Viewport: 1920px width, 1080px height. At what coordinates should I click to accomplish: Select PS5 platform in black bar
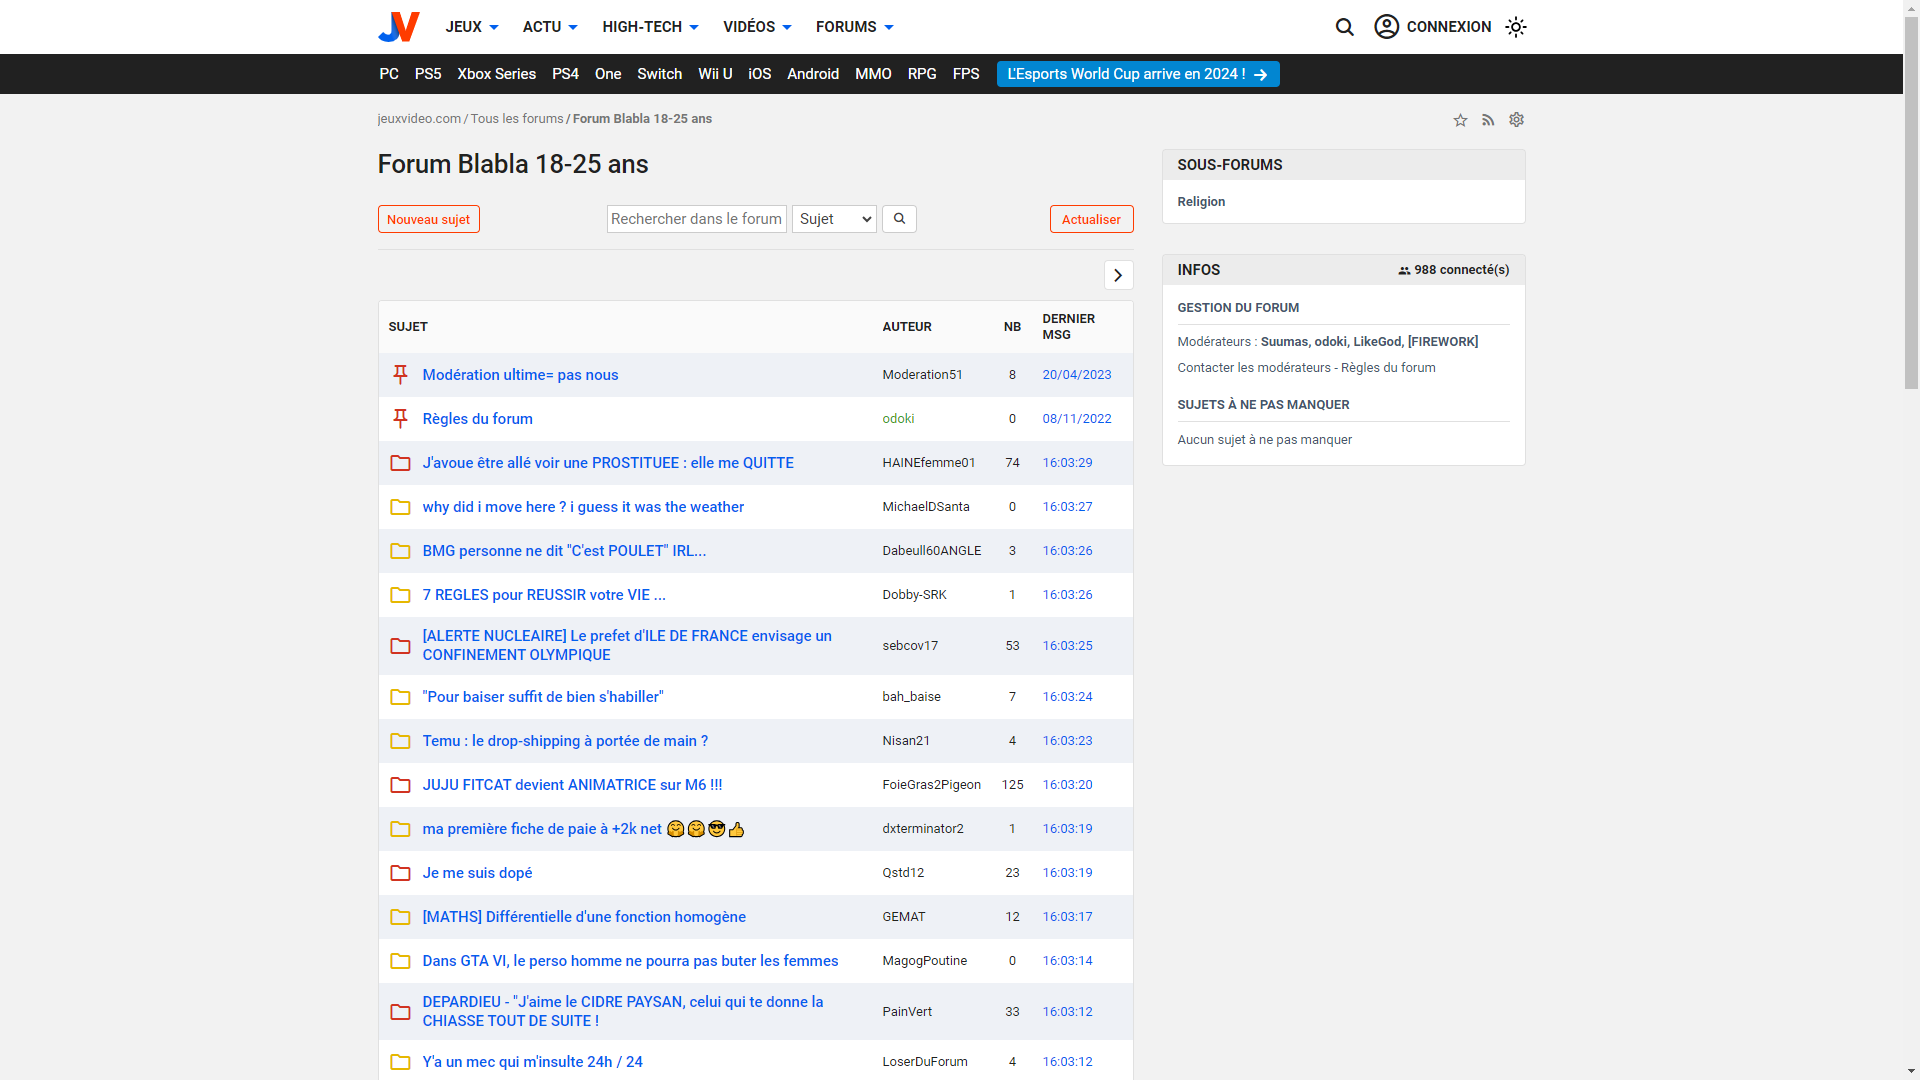coord(428,74)
